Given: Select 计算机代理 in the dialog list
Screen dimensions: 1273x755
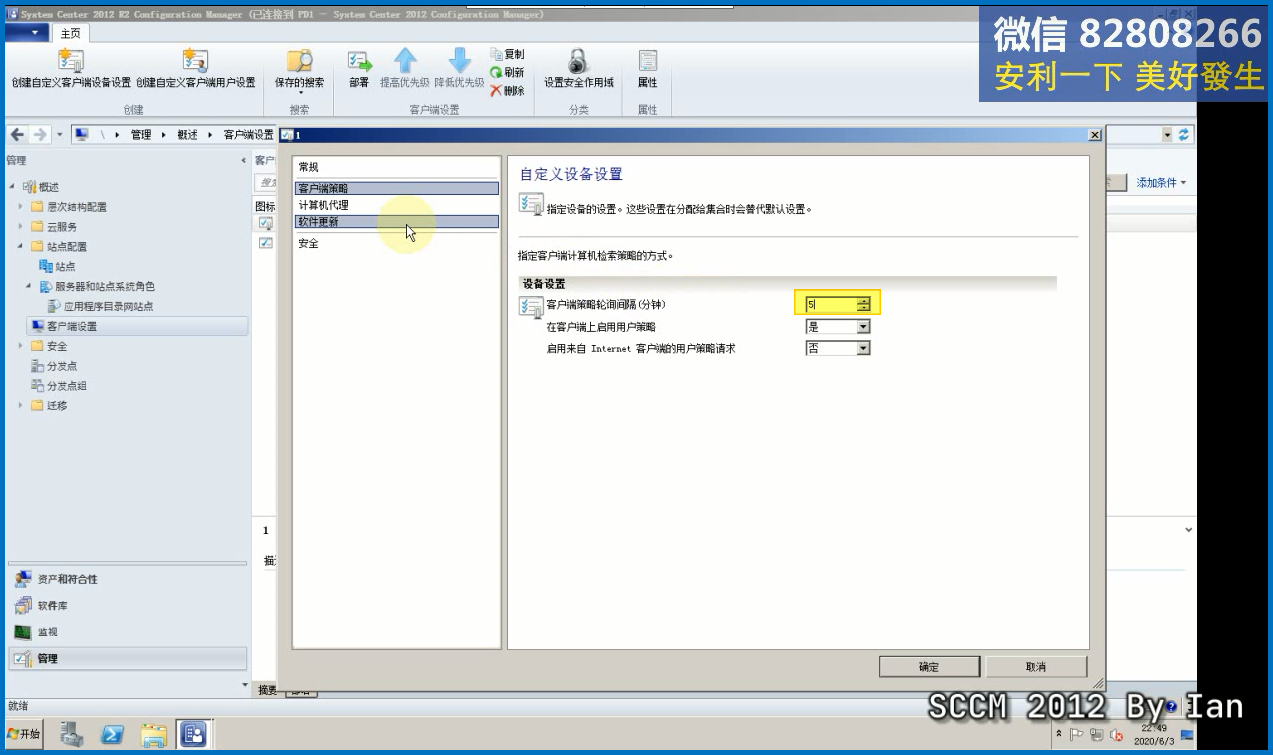Looking at the screenshot, I should pyautogui.click(x=397, y=205).
